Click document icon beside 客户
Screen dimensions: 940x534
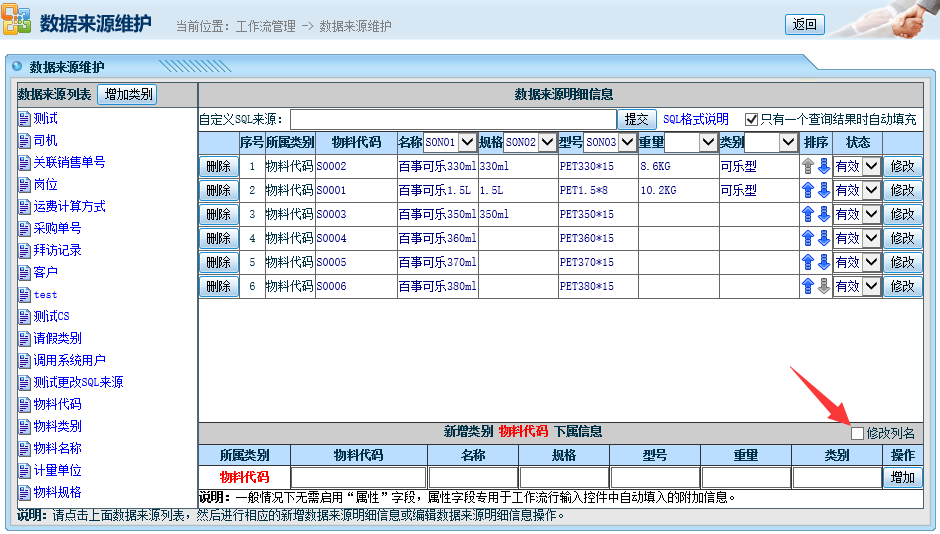pyautogui.click(x=25, y=273)
